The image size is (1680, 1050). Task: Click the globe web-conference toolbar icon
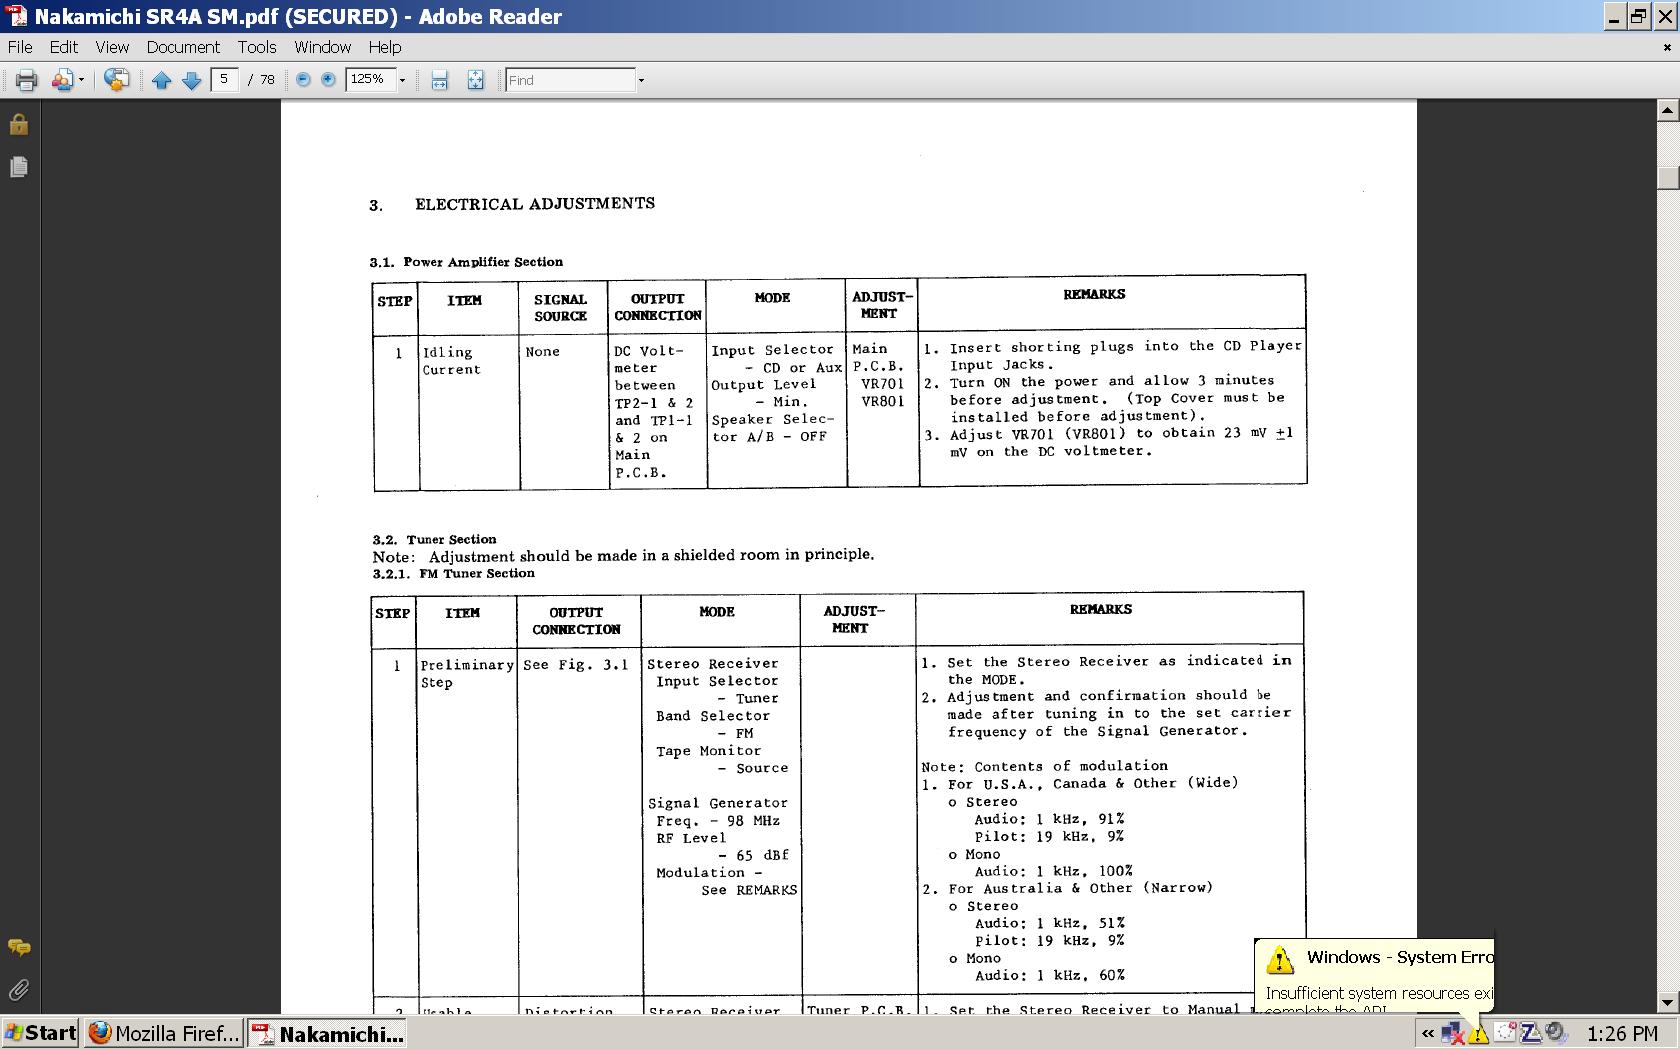click(x=116, y=80)
